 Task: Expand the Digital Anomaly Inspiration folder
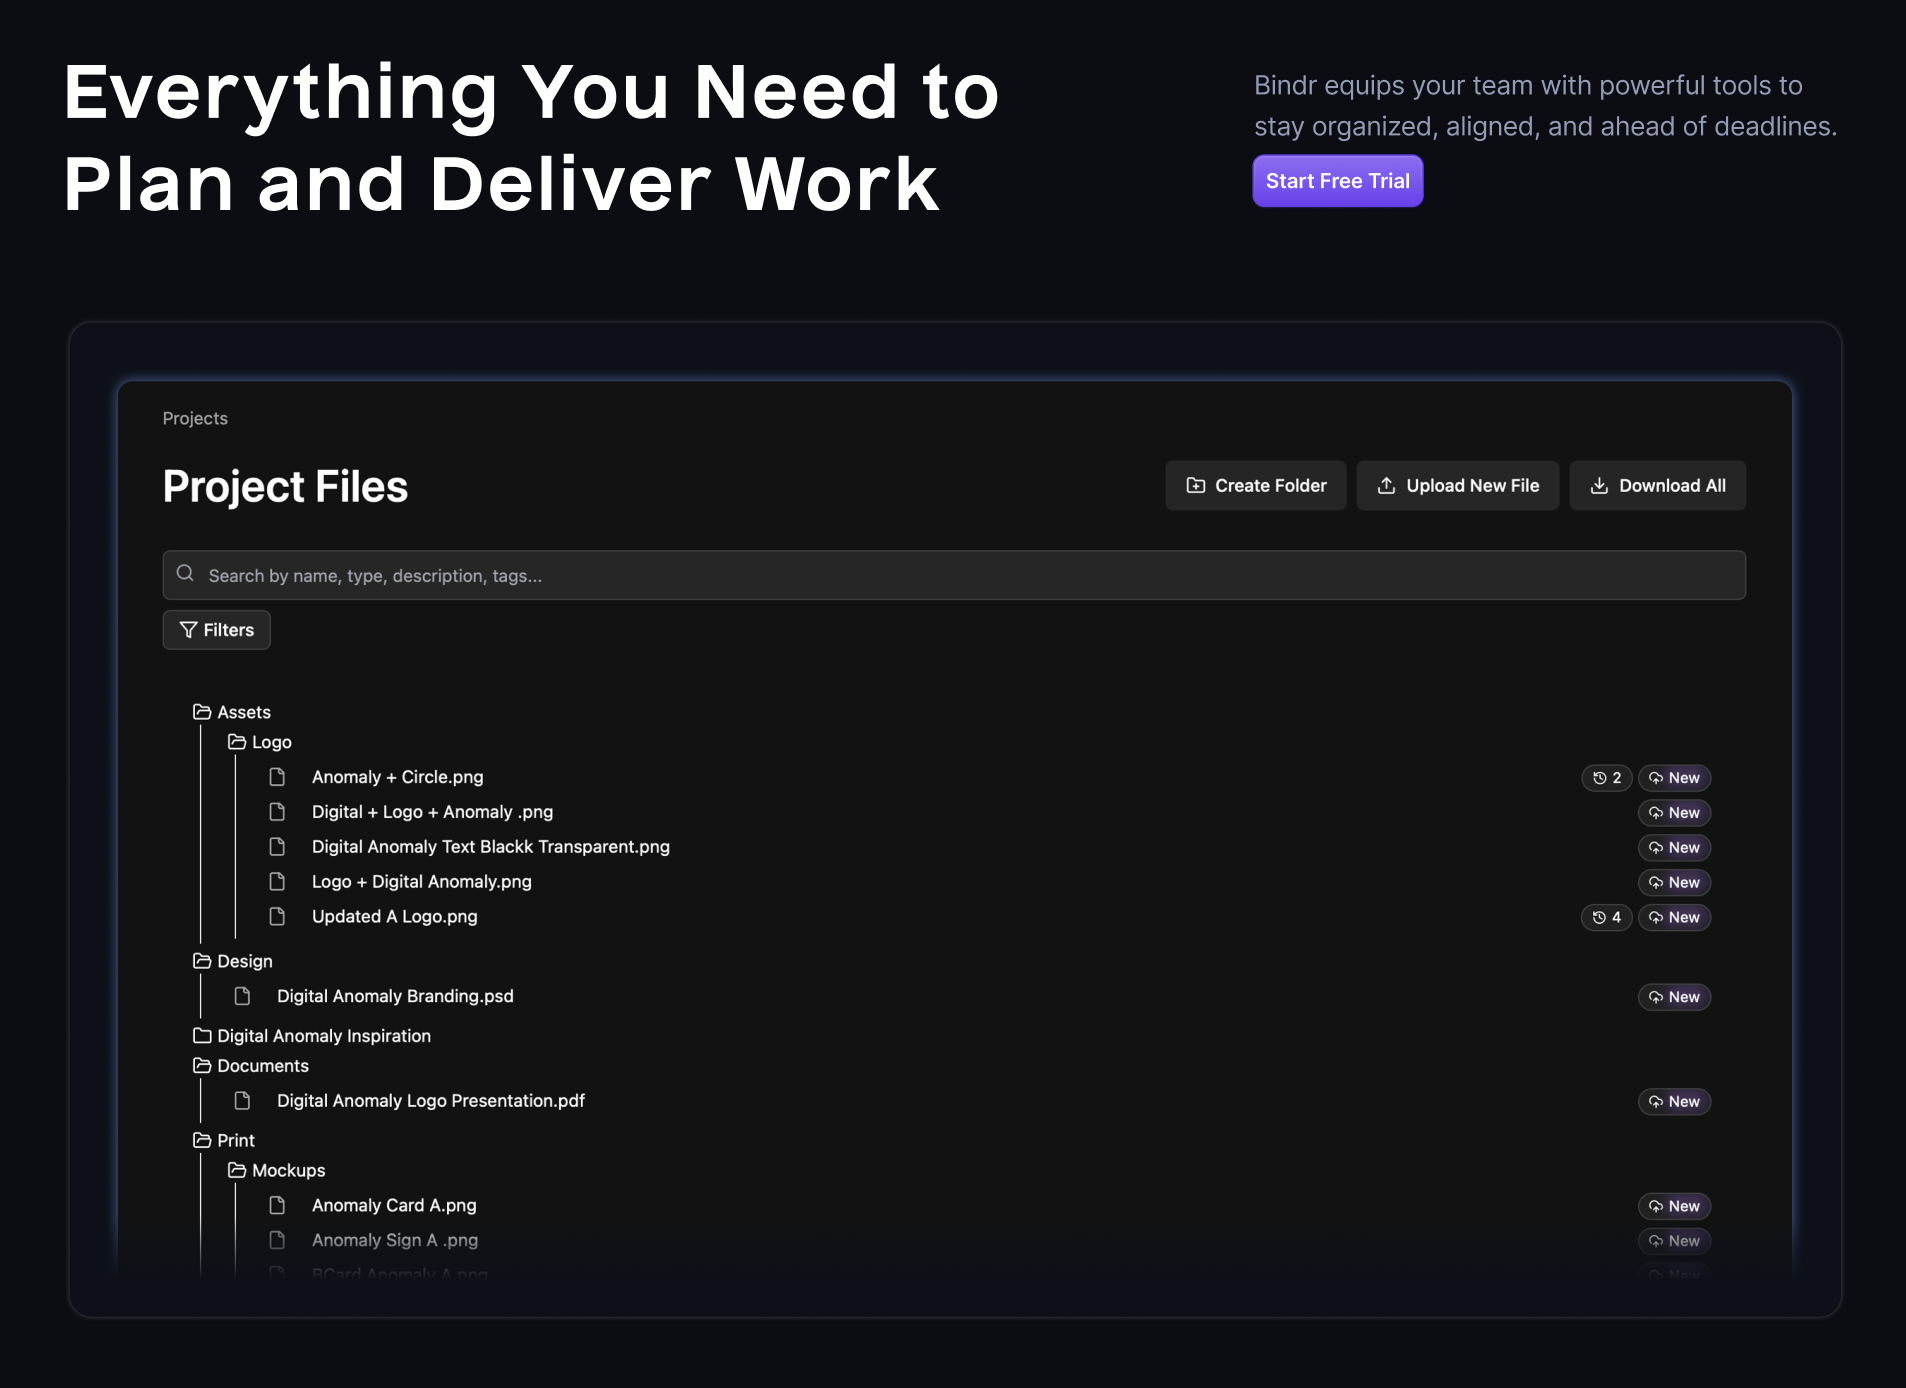tap(312, 1036)
